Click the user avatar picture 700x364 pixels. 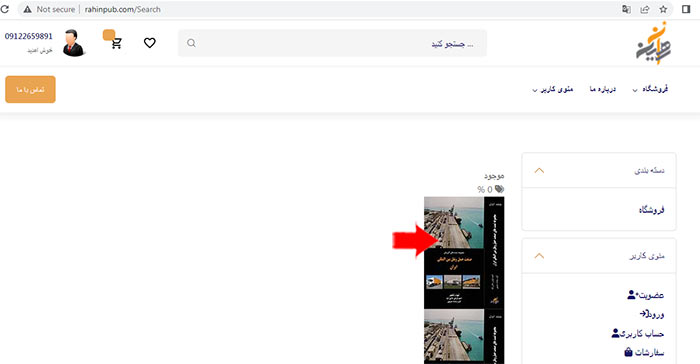[73, 43]
